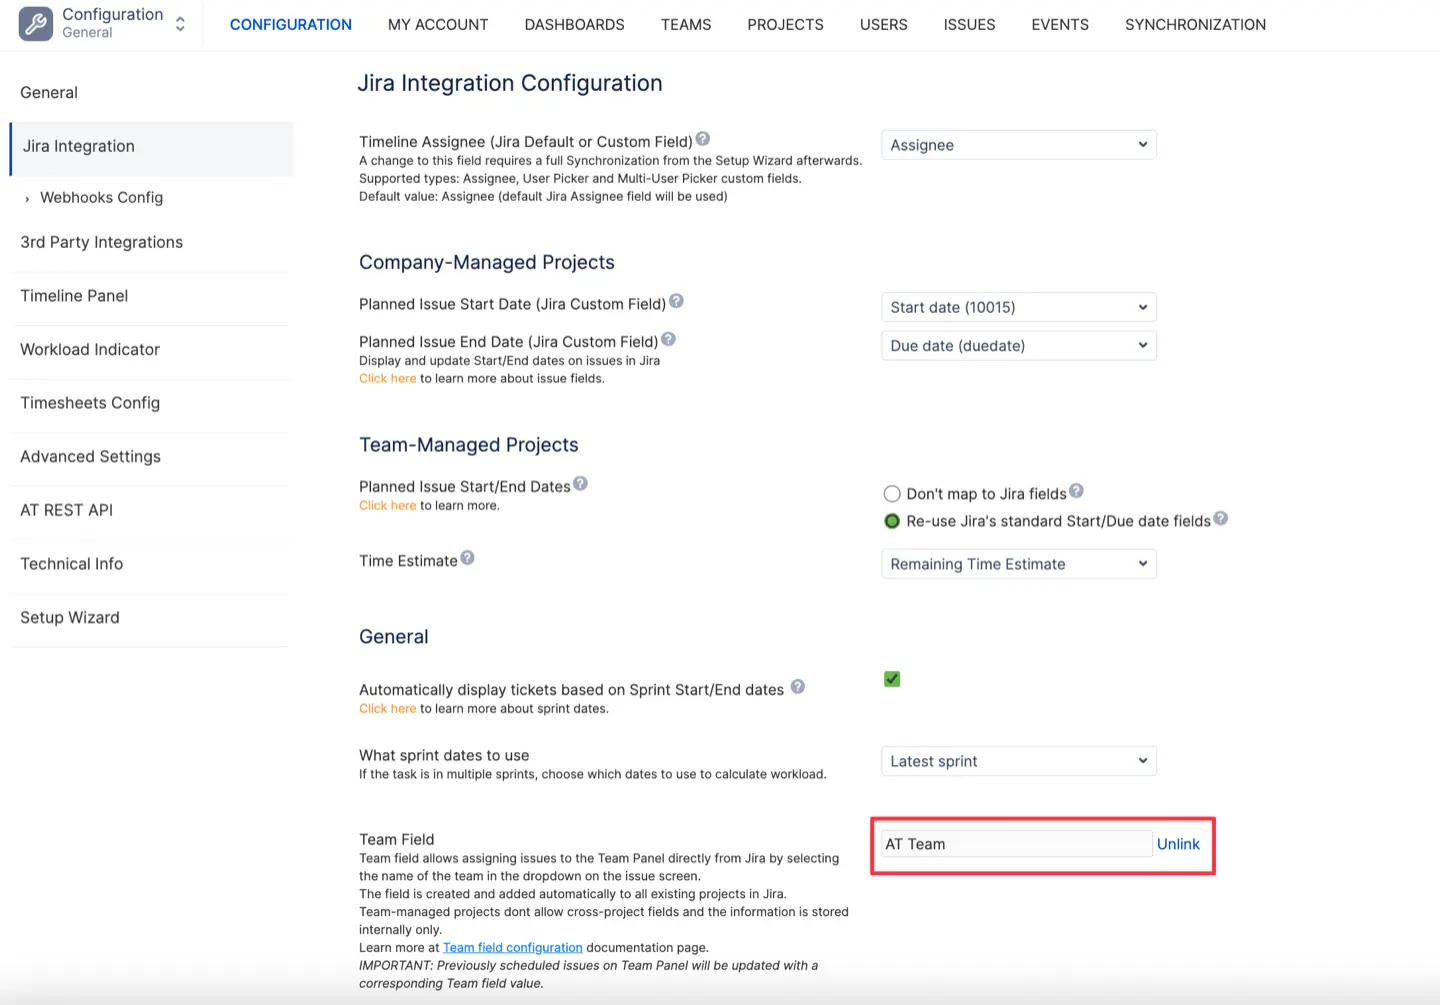Viewport: 1440px width, 1005px height.
Task: Switch to the Synchronization tab
Action: click(1195, 25)
